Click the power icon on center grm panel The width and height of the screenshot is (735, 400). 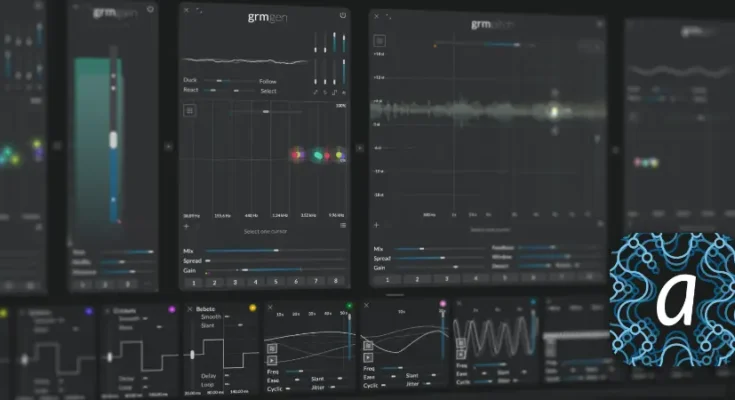[x=343, y=15]
